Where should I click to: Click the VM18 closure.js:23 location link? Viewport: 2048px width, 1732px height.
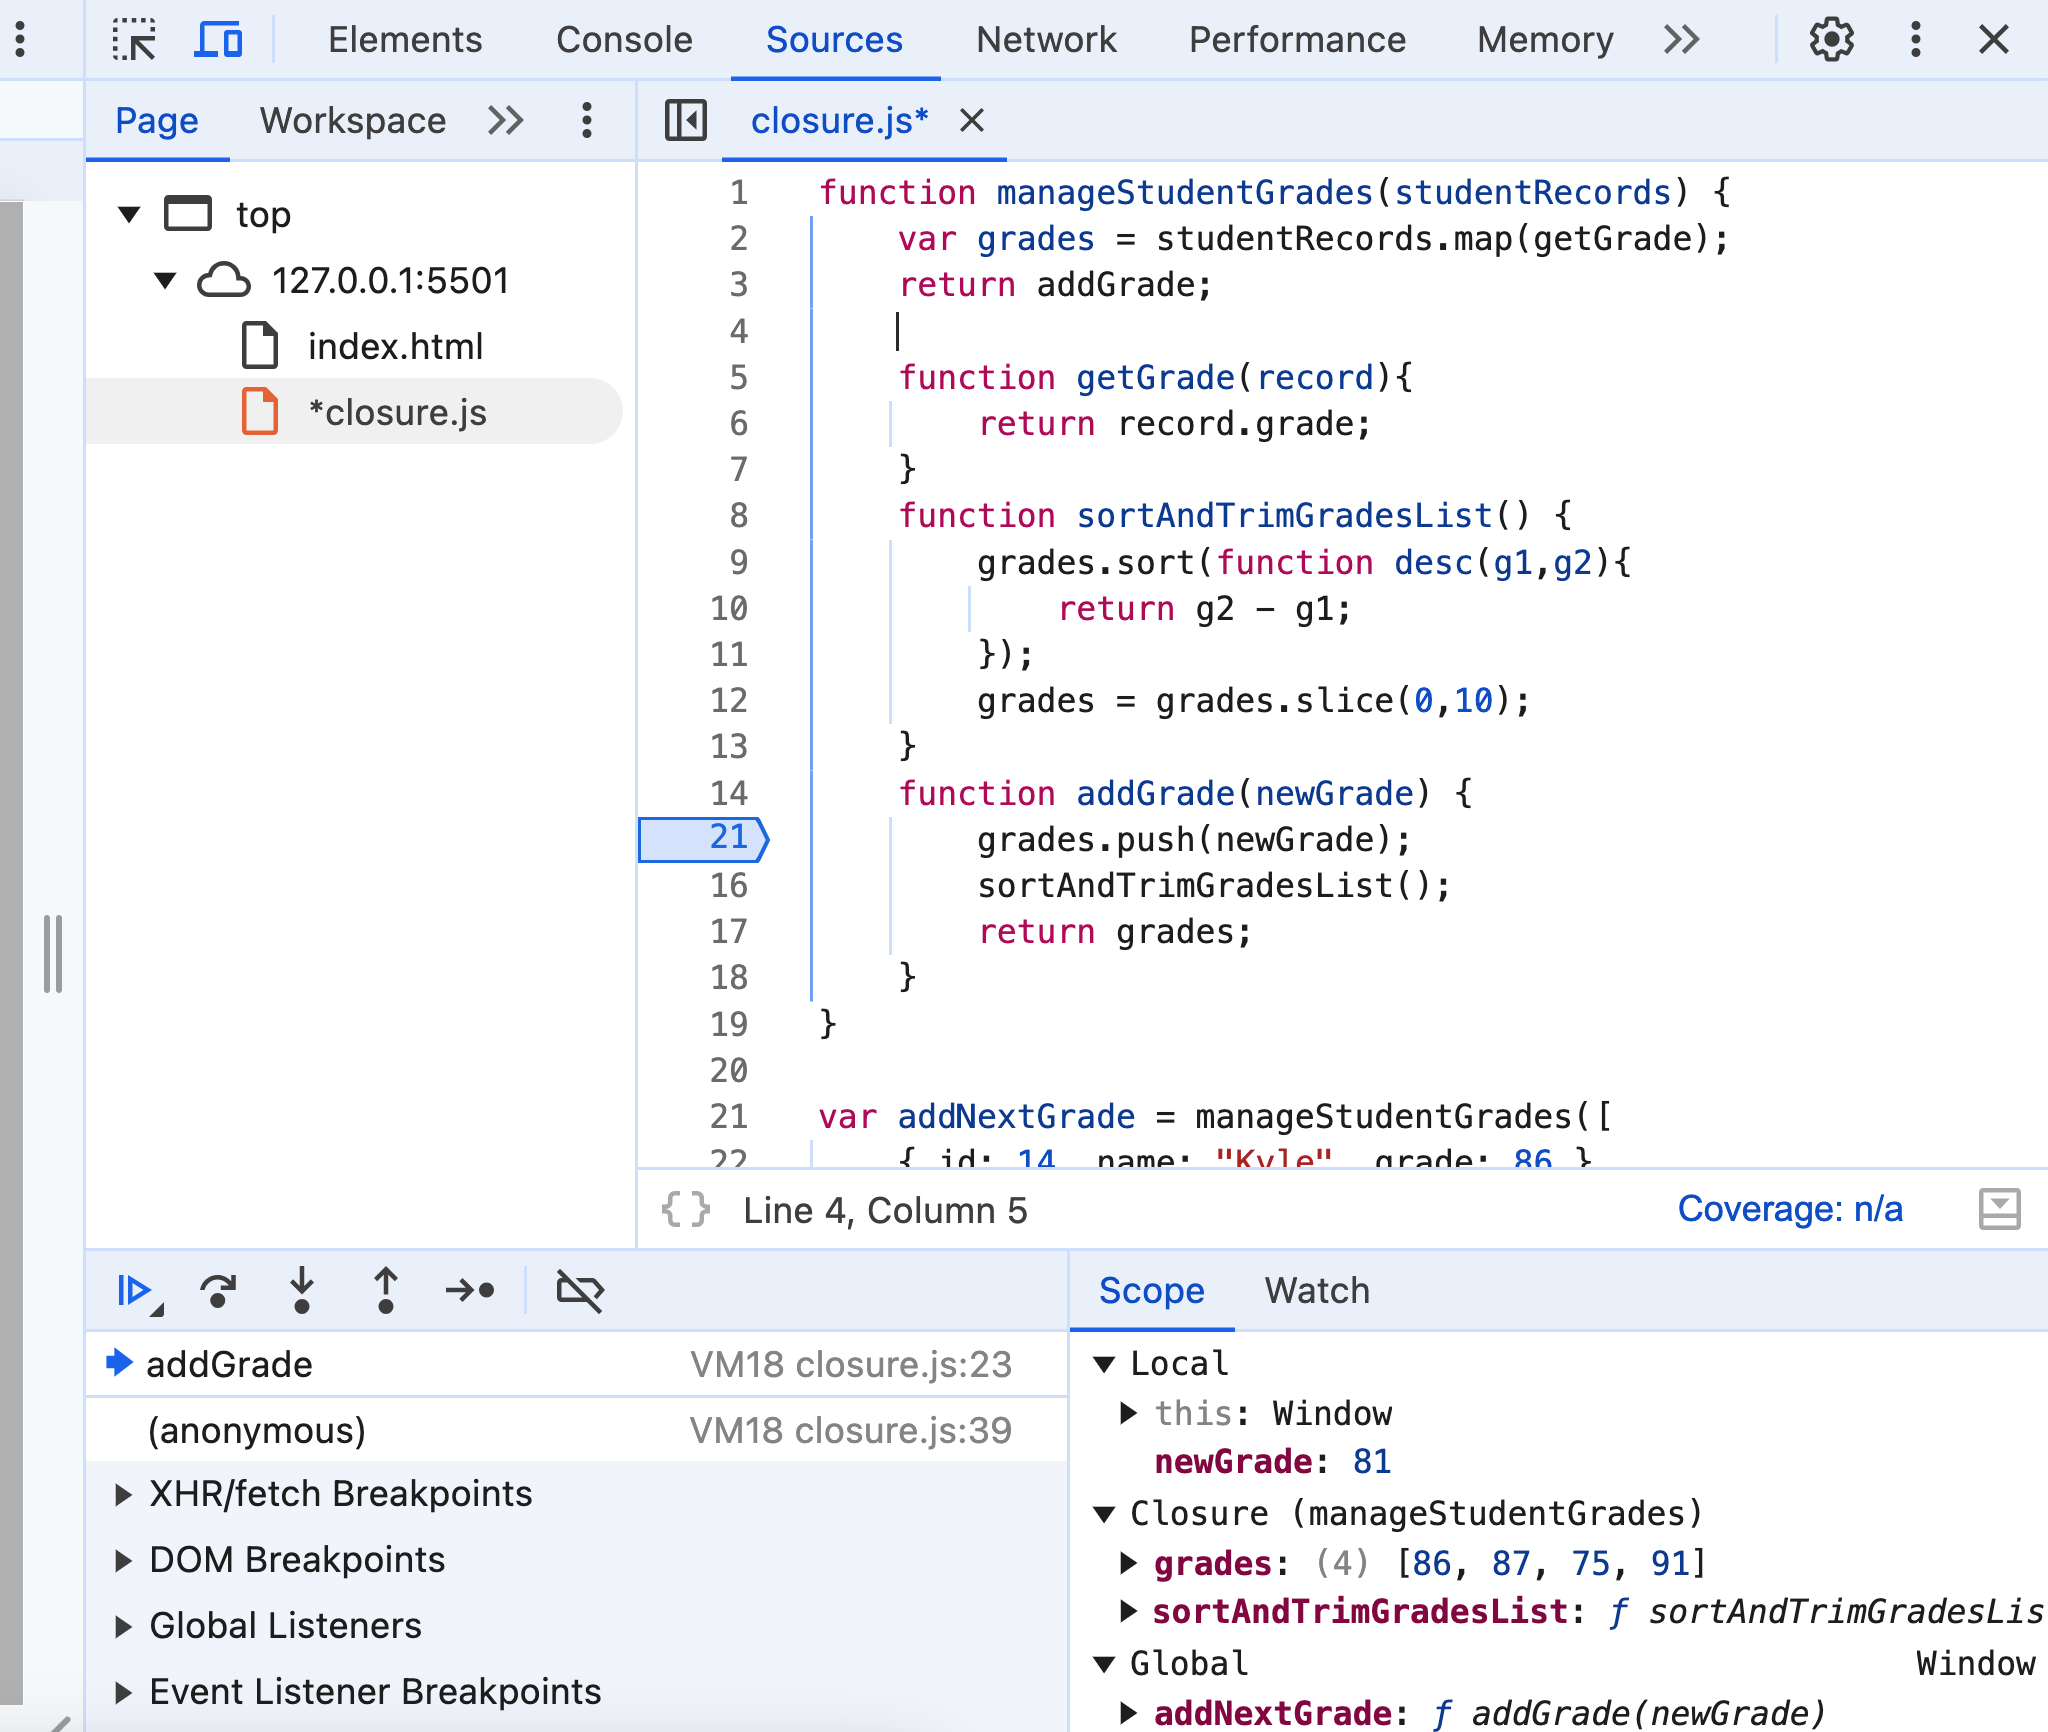tap(851, 1365)
